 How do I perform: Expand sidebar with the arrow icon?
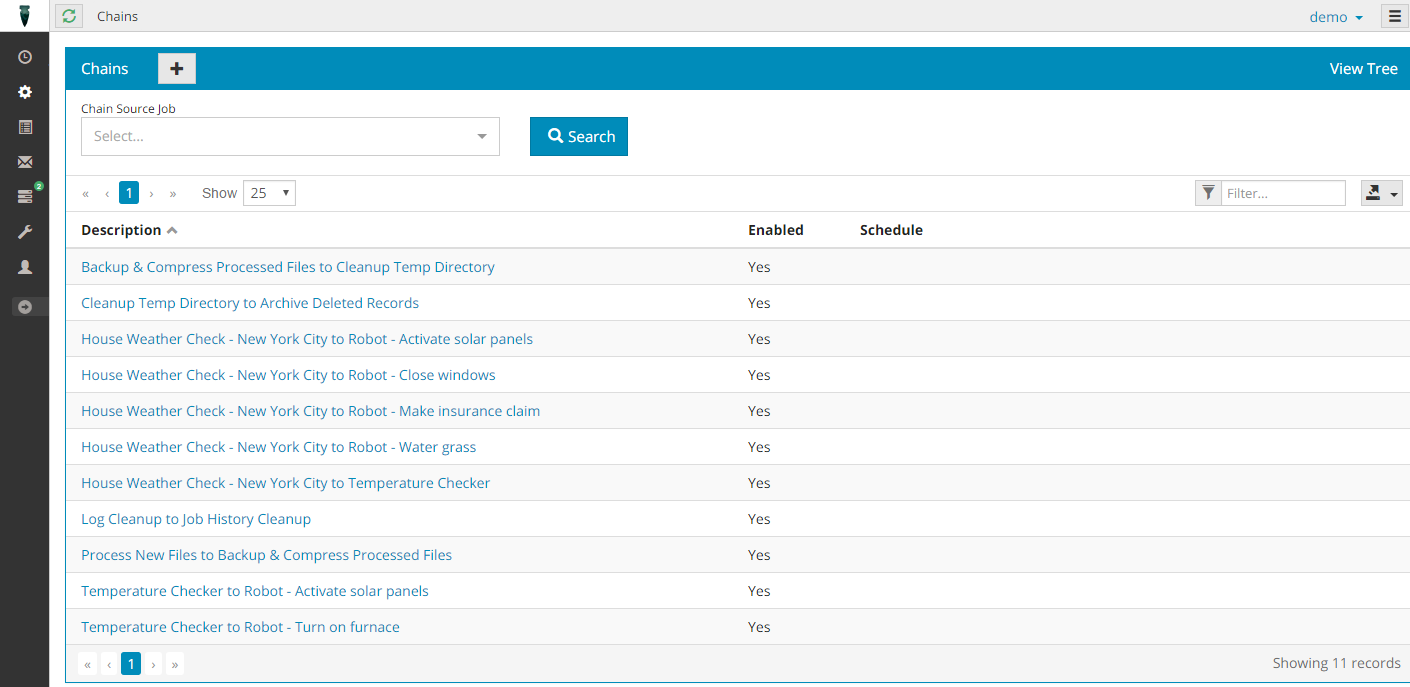click(25, 307)
